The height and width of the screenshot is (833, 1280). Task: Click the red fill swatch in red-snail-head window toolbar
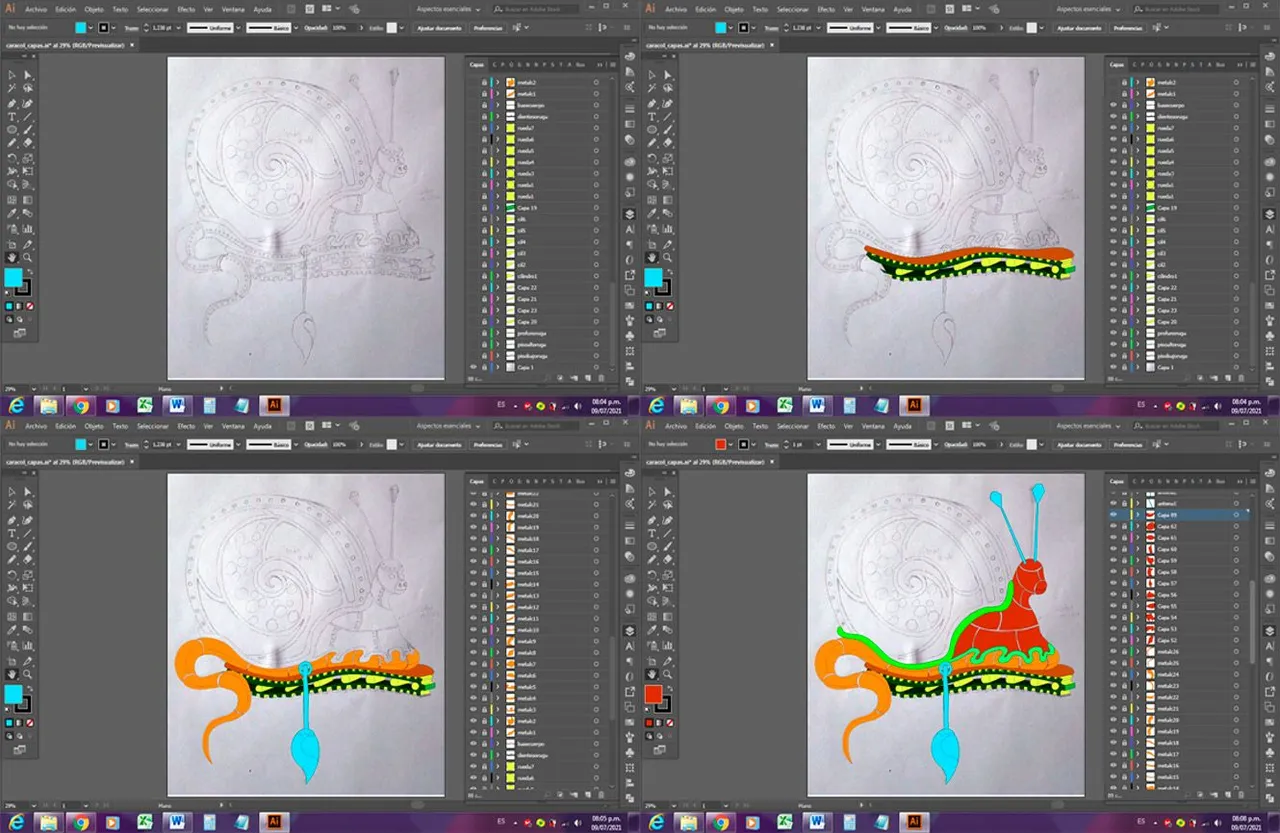[x=653, y=693]
